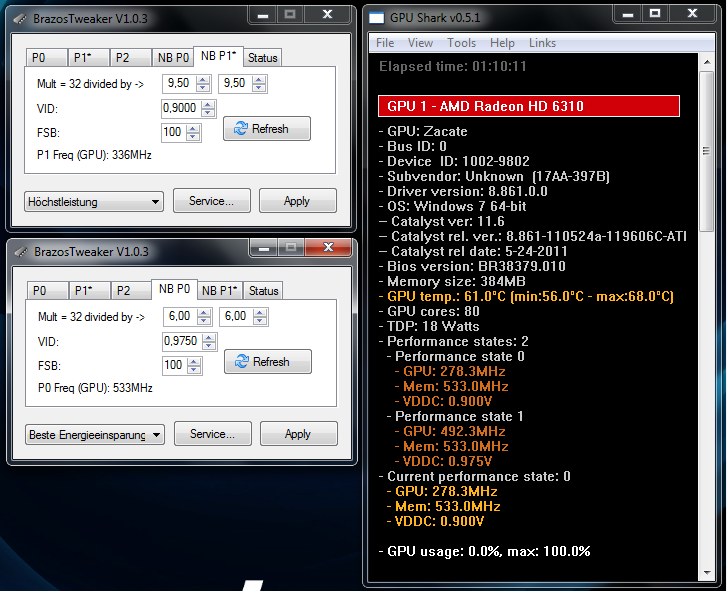Click Refresh in the upper BrazosTweaker window

[267, 128]
